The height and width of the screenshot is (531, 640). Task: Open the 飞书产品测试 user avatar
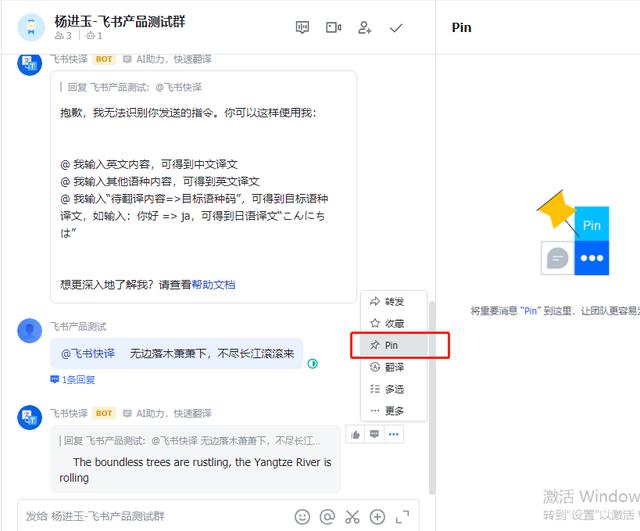[x=30, y=331]
